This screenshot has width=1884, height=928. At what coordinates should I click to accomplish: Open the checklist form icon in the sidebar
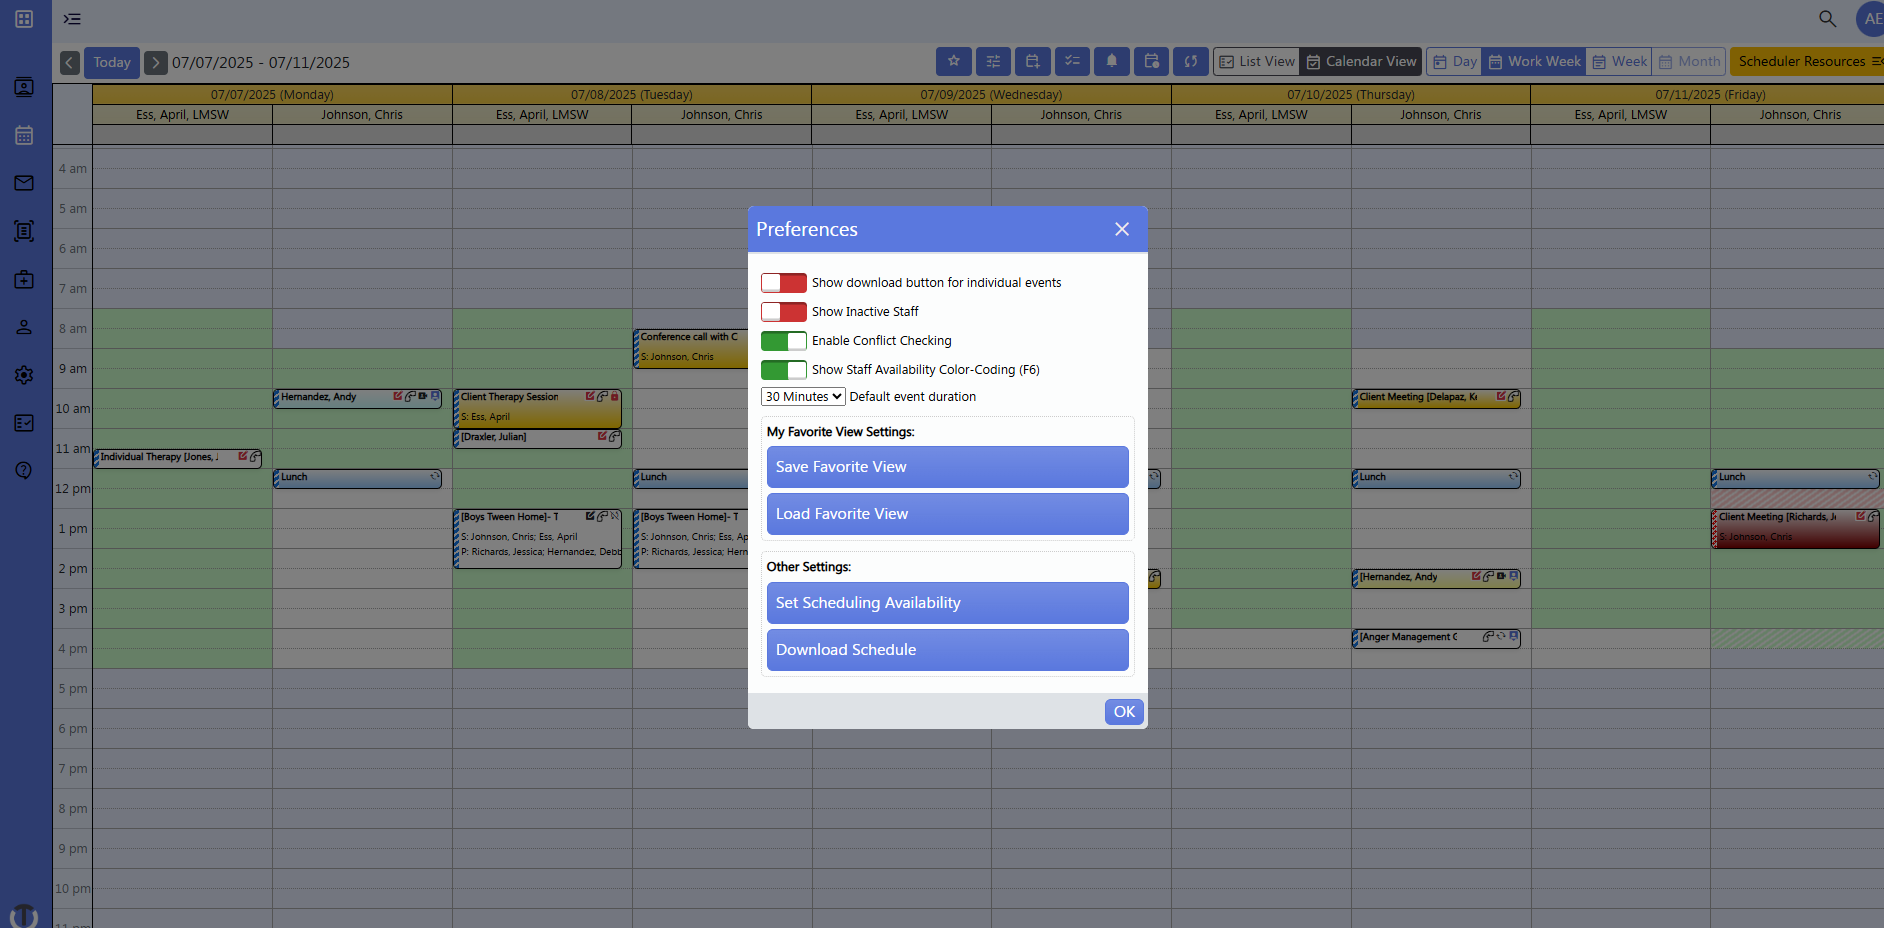pyautogui.click(x=24, y=423)
